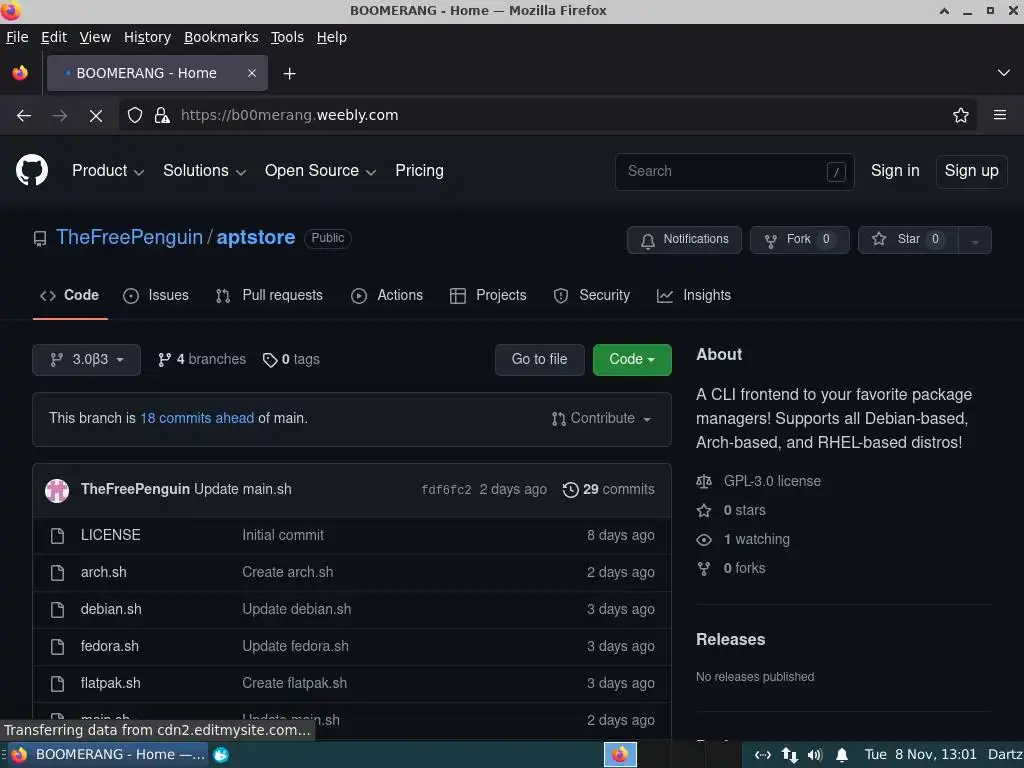Open the Bookmarks menu
This screenshot has height=768, width=1024.
221,37
